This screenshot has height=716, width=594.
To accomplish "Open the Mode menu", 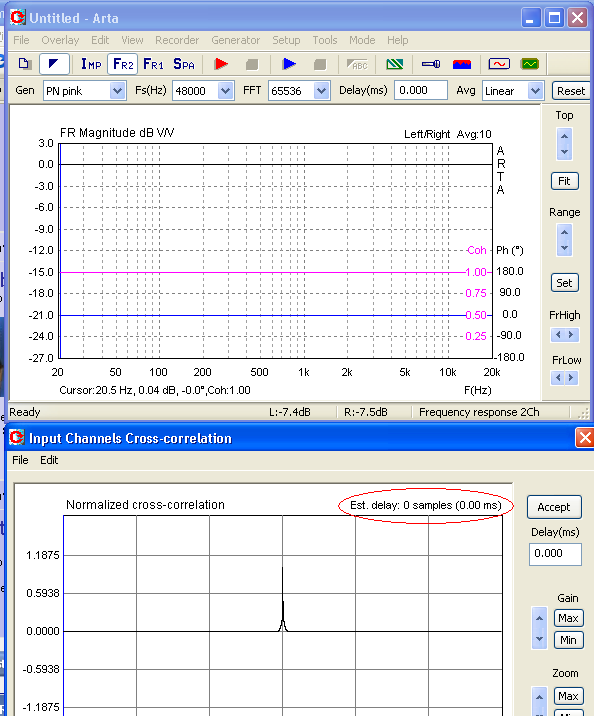I will click(x=362, y=40).
